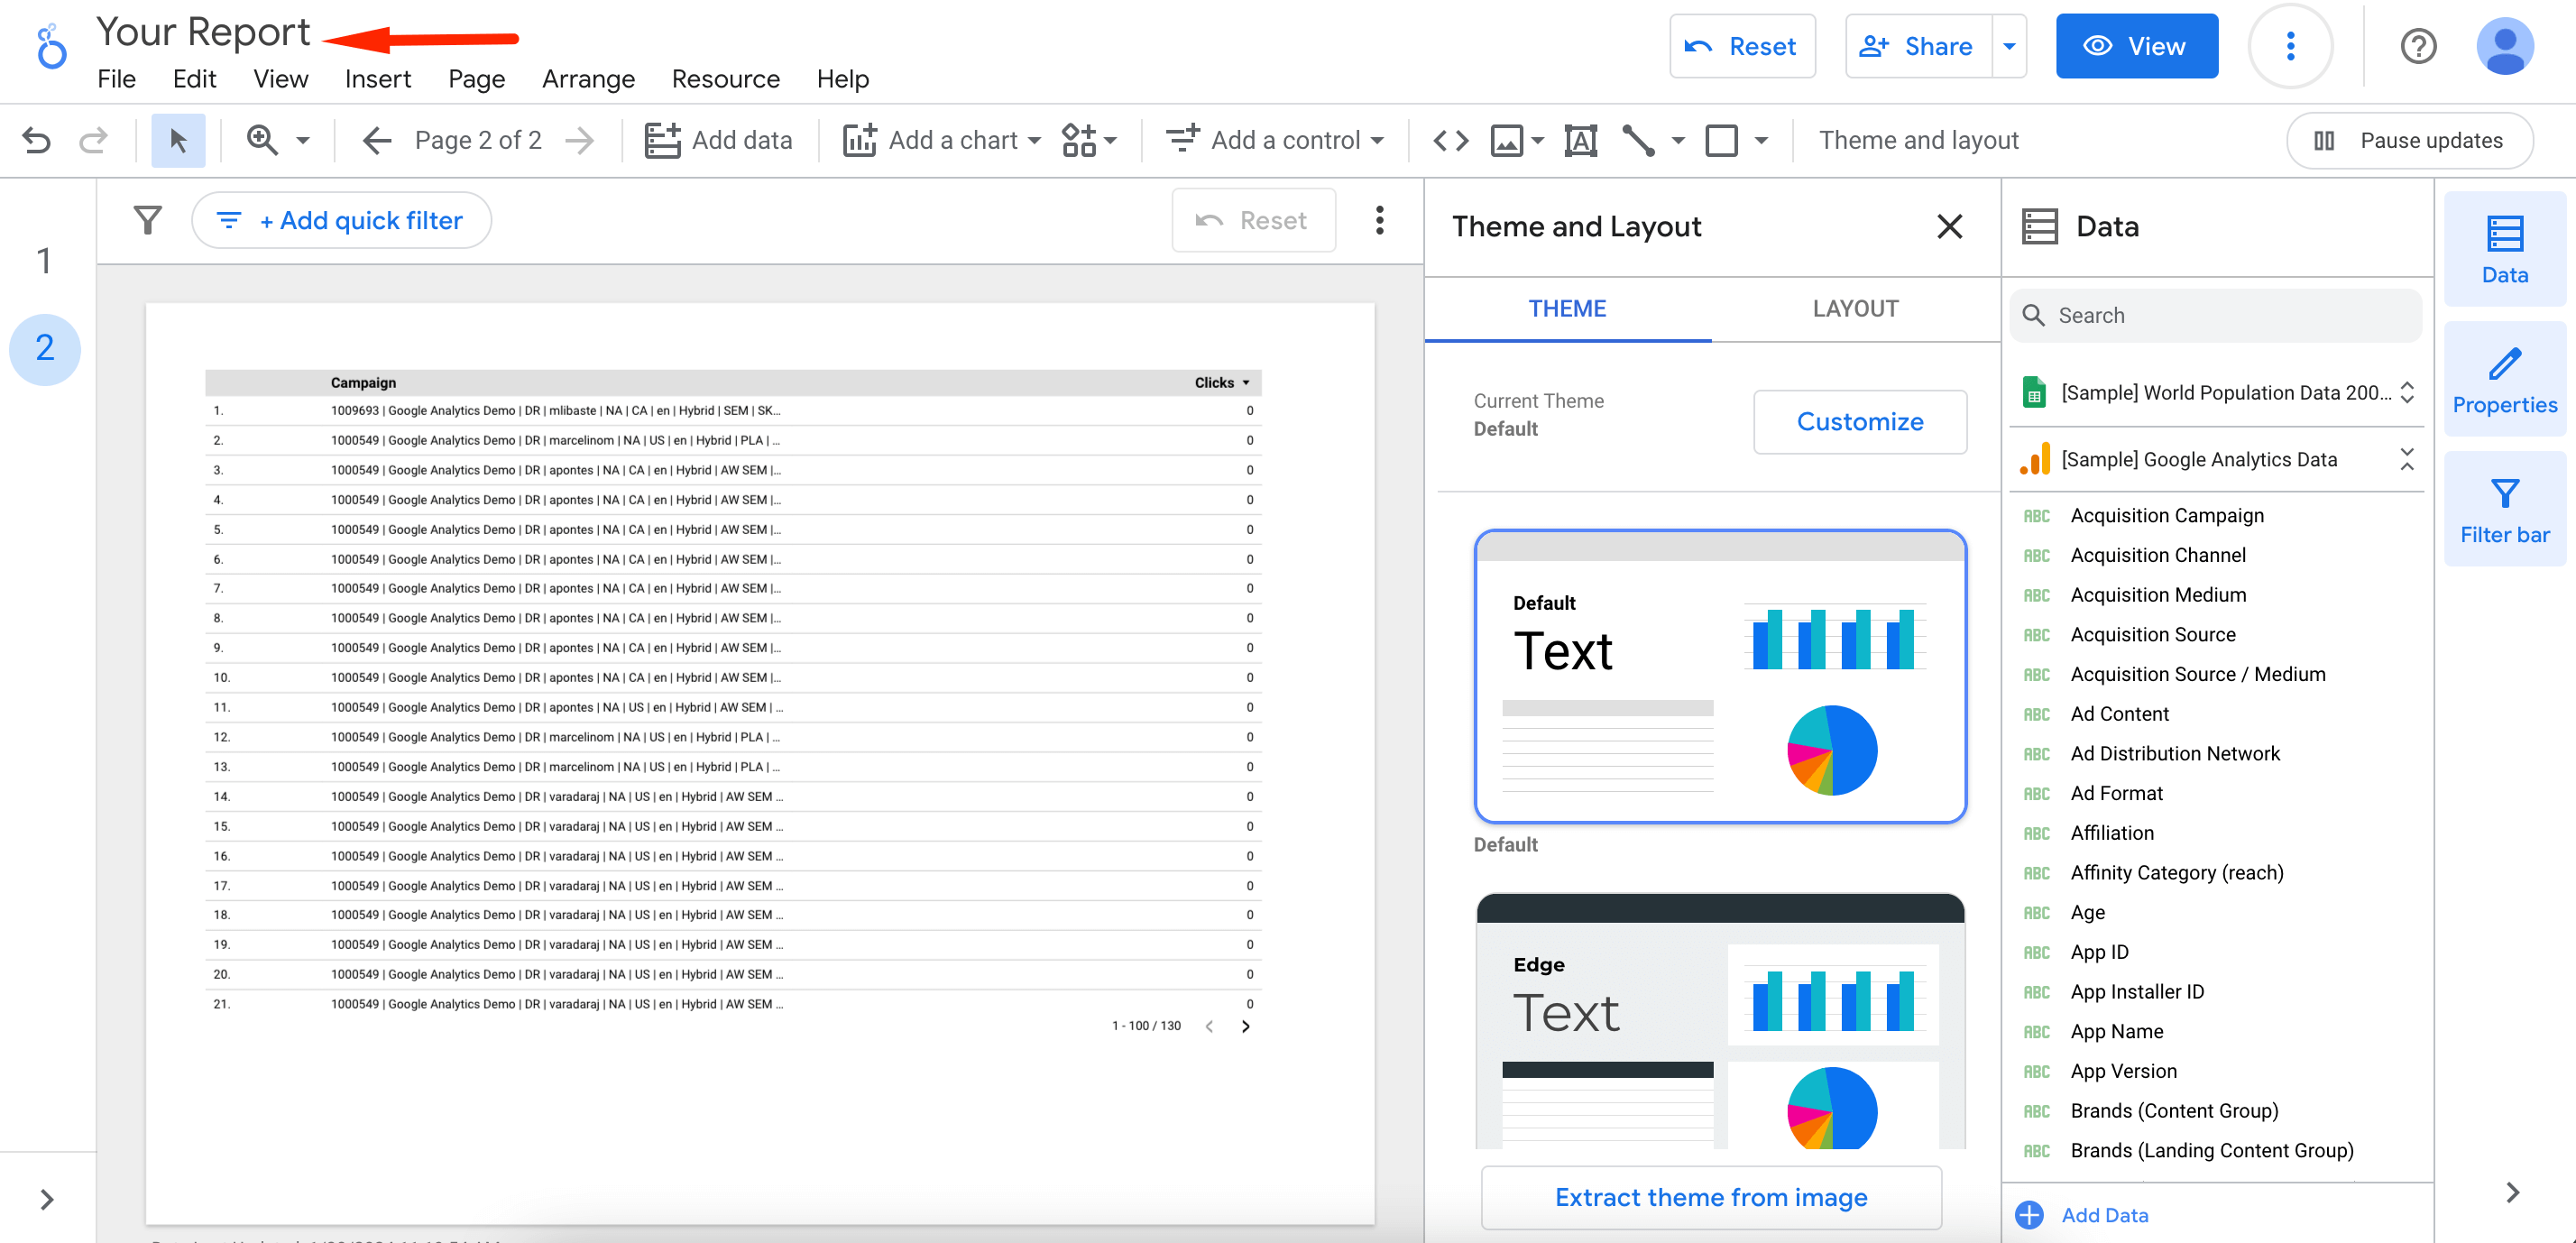The image size is (2576, 1243).
Task: Open the Filter bar panel
Action: click(2504, 494)
